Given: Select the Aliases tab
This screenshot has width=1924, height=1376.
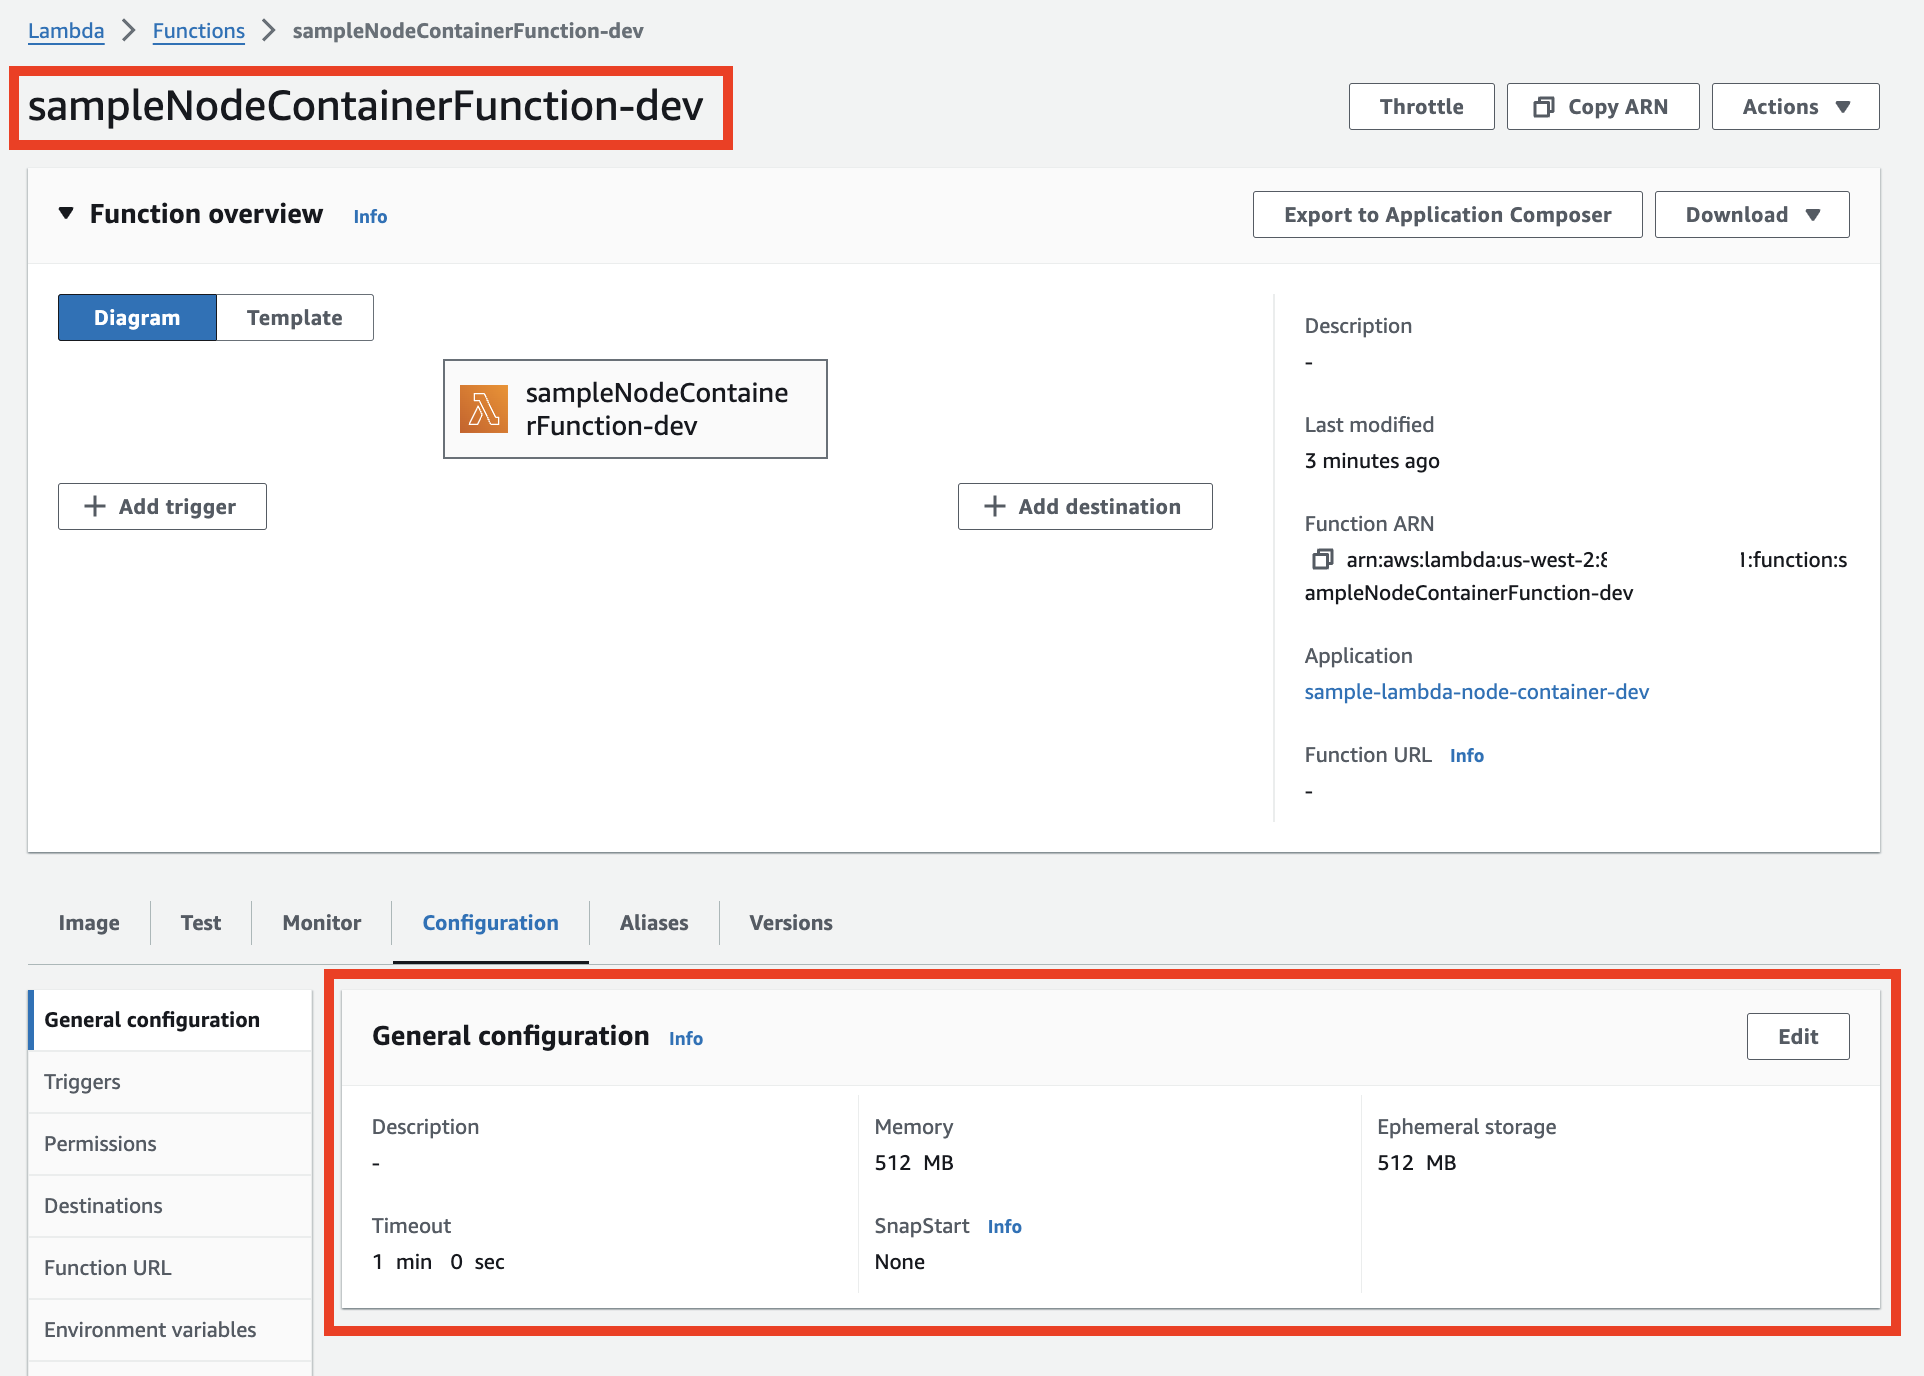Looking at the screenshot, I should (x=653, y=922).
